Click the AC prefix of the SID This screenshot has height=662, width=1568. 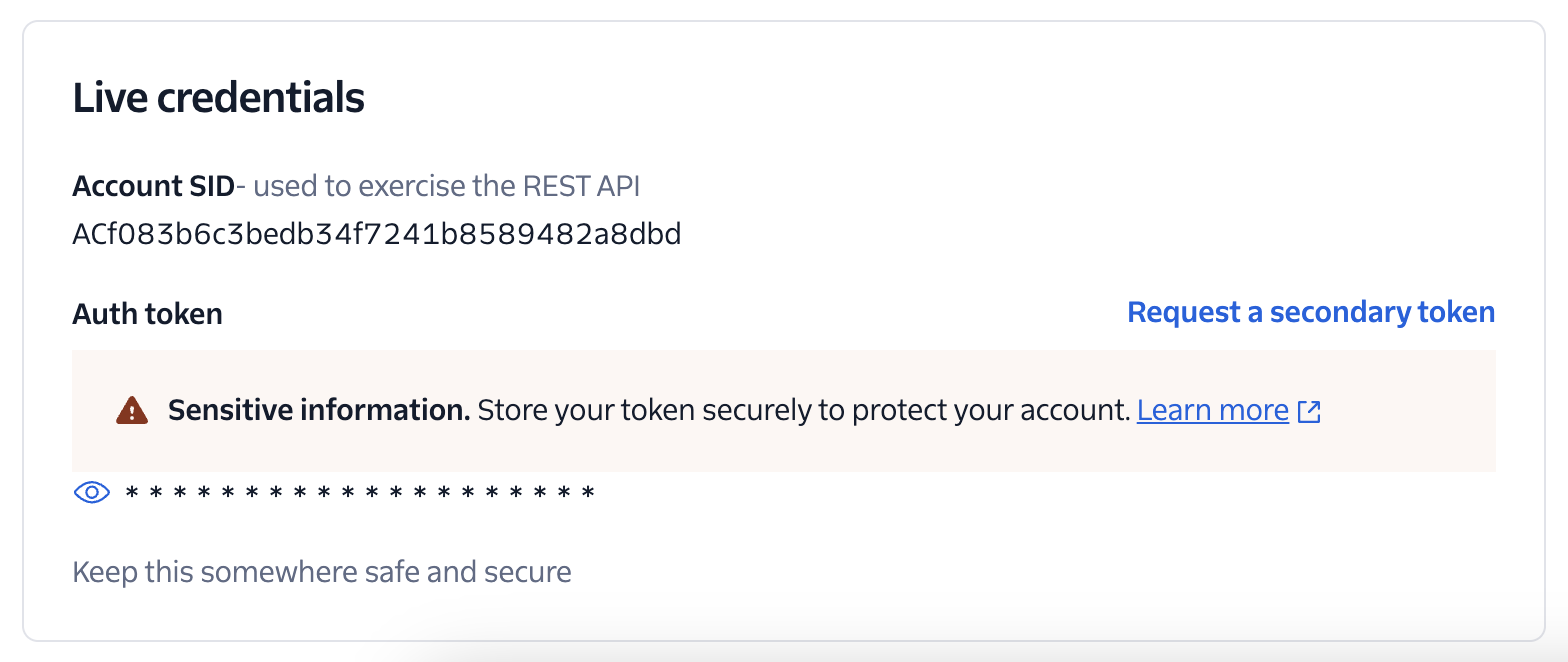tap(89, 234)
